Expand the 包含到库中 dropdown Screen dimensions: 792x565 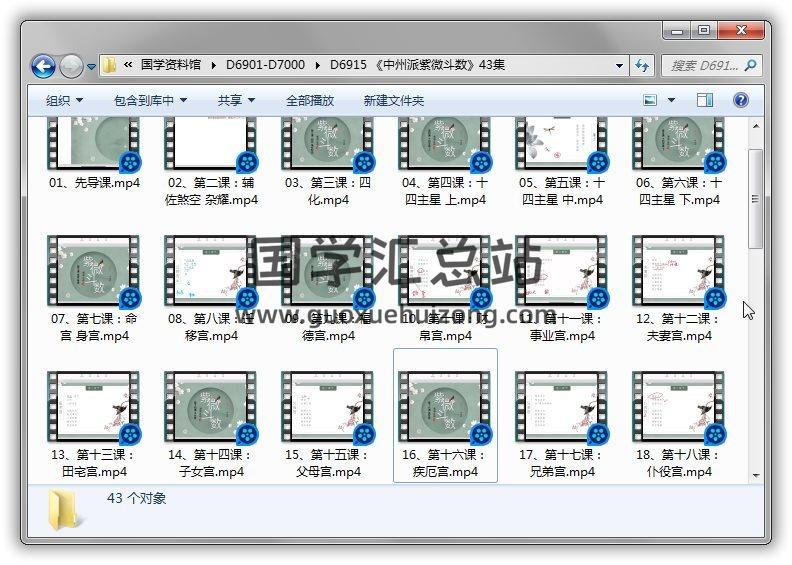(150, 101)
